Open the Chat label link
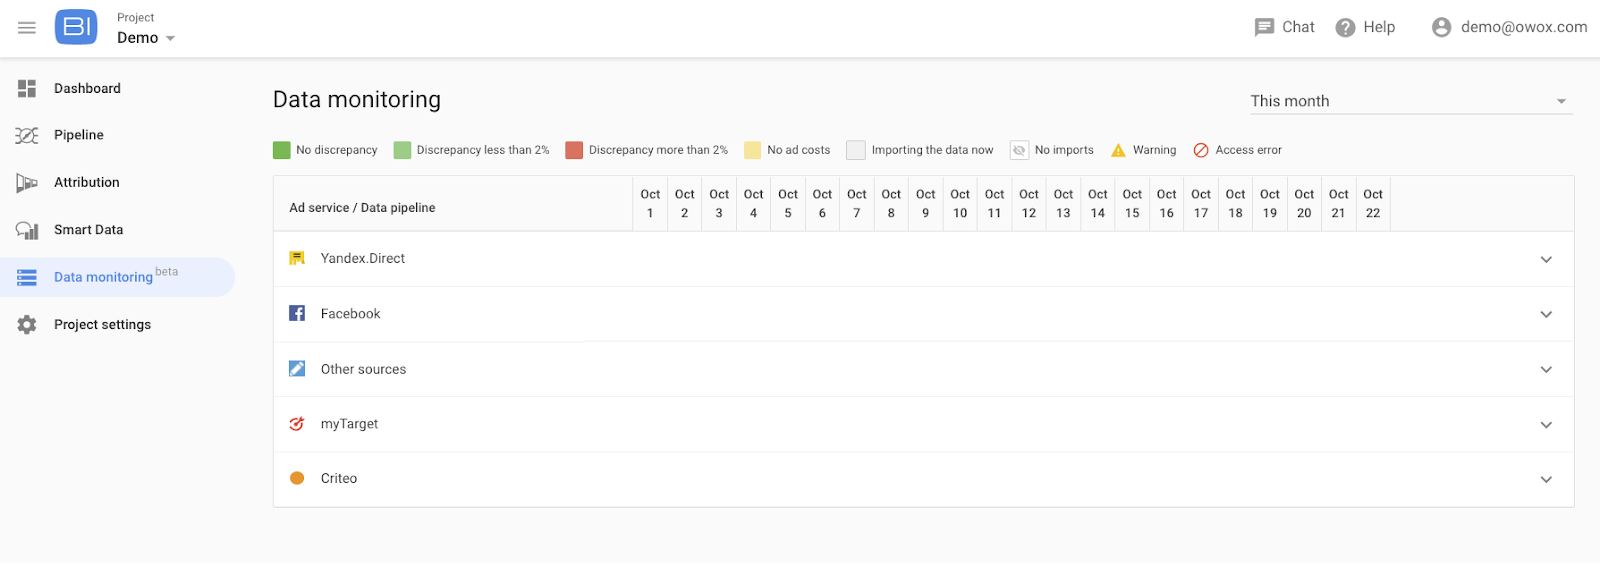The image size is (1600, 567). pos(1298,28)
